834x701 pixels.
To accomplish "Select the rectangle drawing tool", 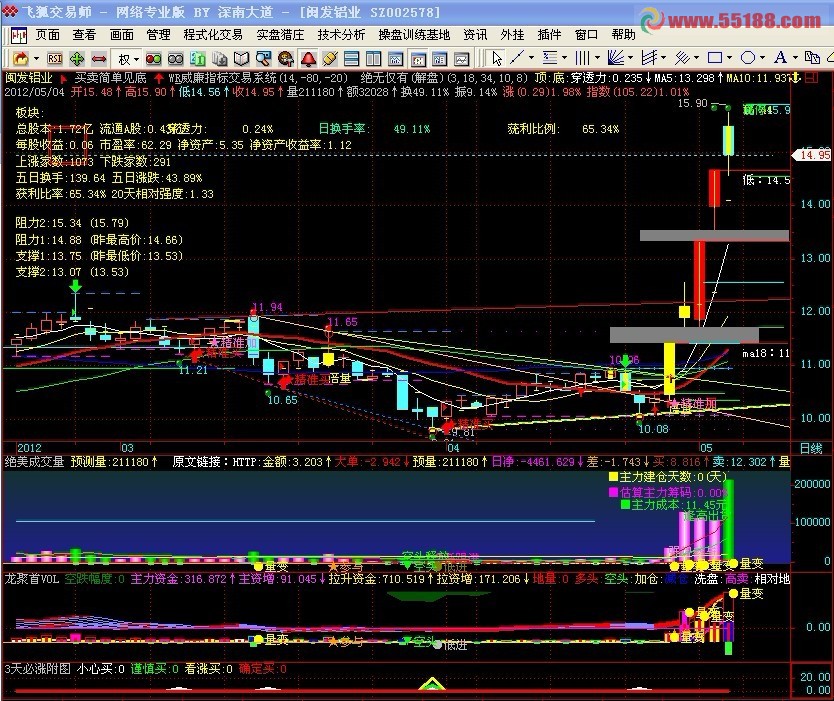I will [715, 60].
